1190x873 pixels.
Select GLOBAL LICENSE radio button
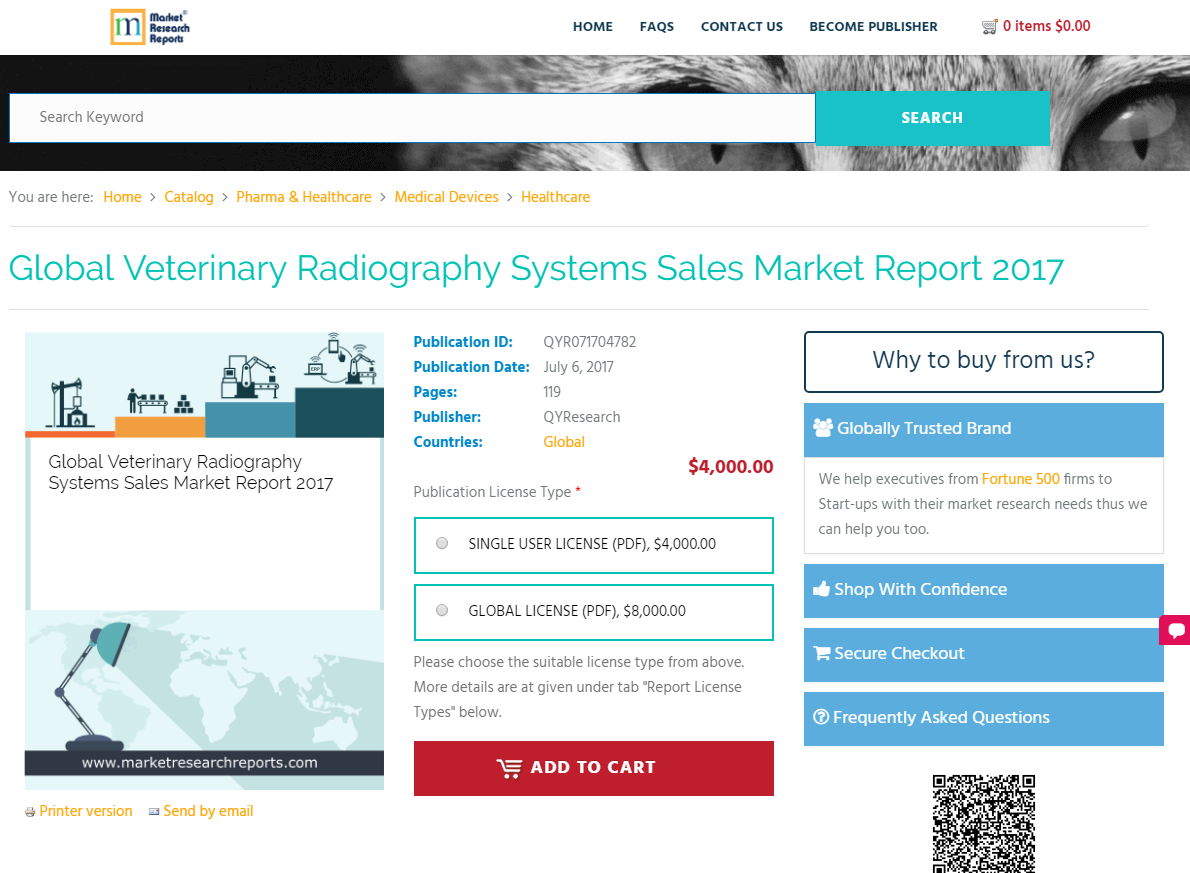tap(441, 609)
